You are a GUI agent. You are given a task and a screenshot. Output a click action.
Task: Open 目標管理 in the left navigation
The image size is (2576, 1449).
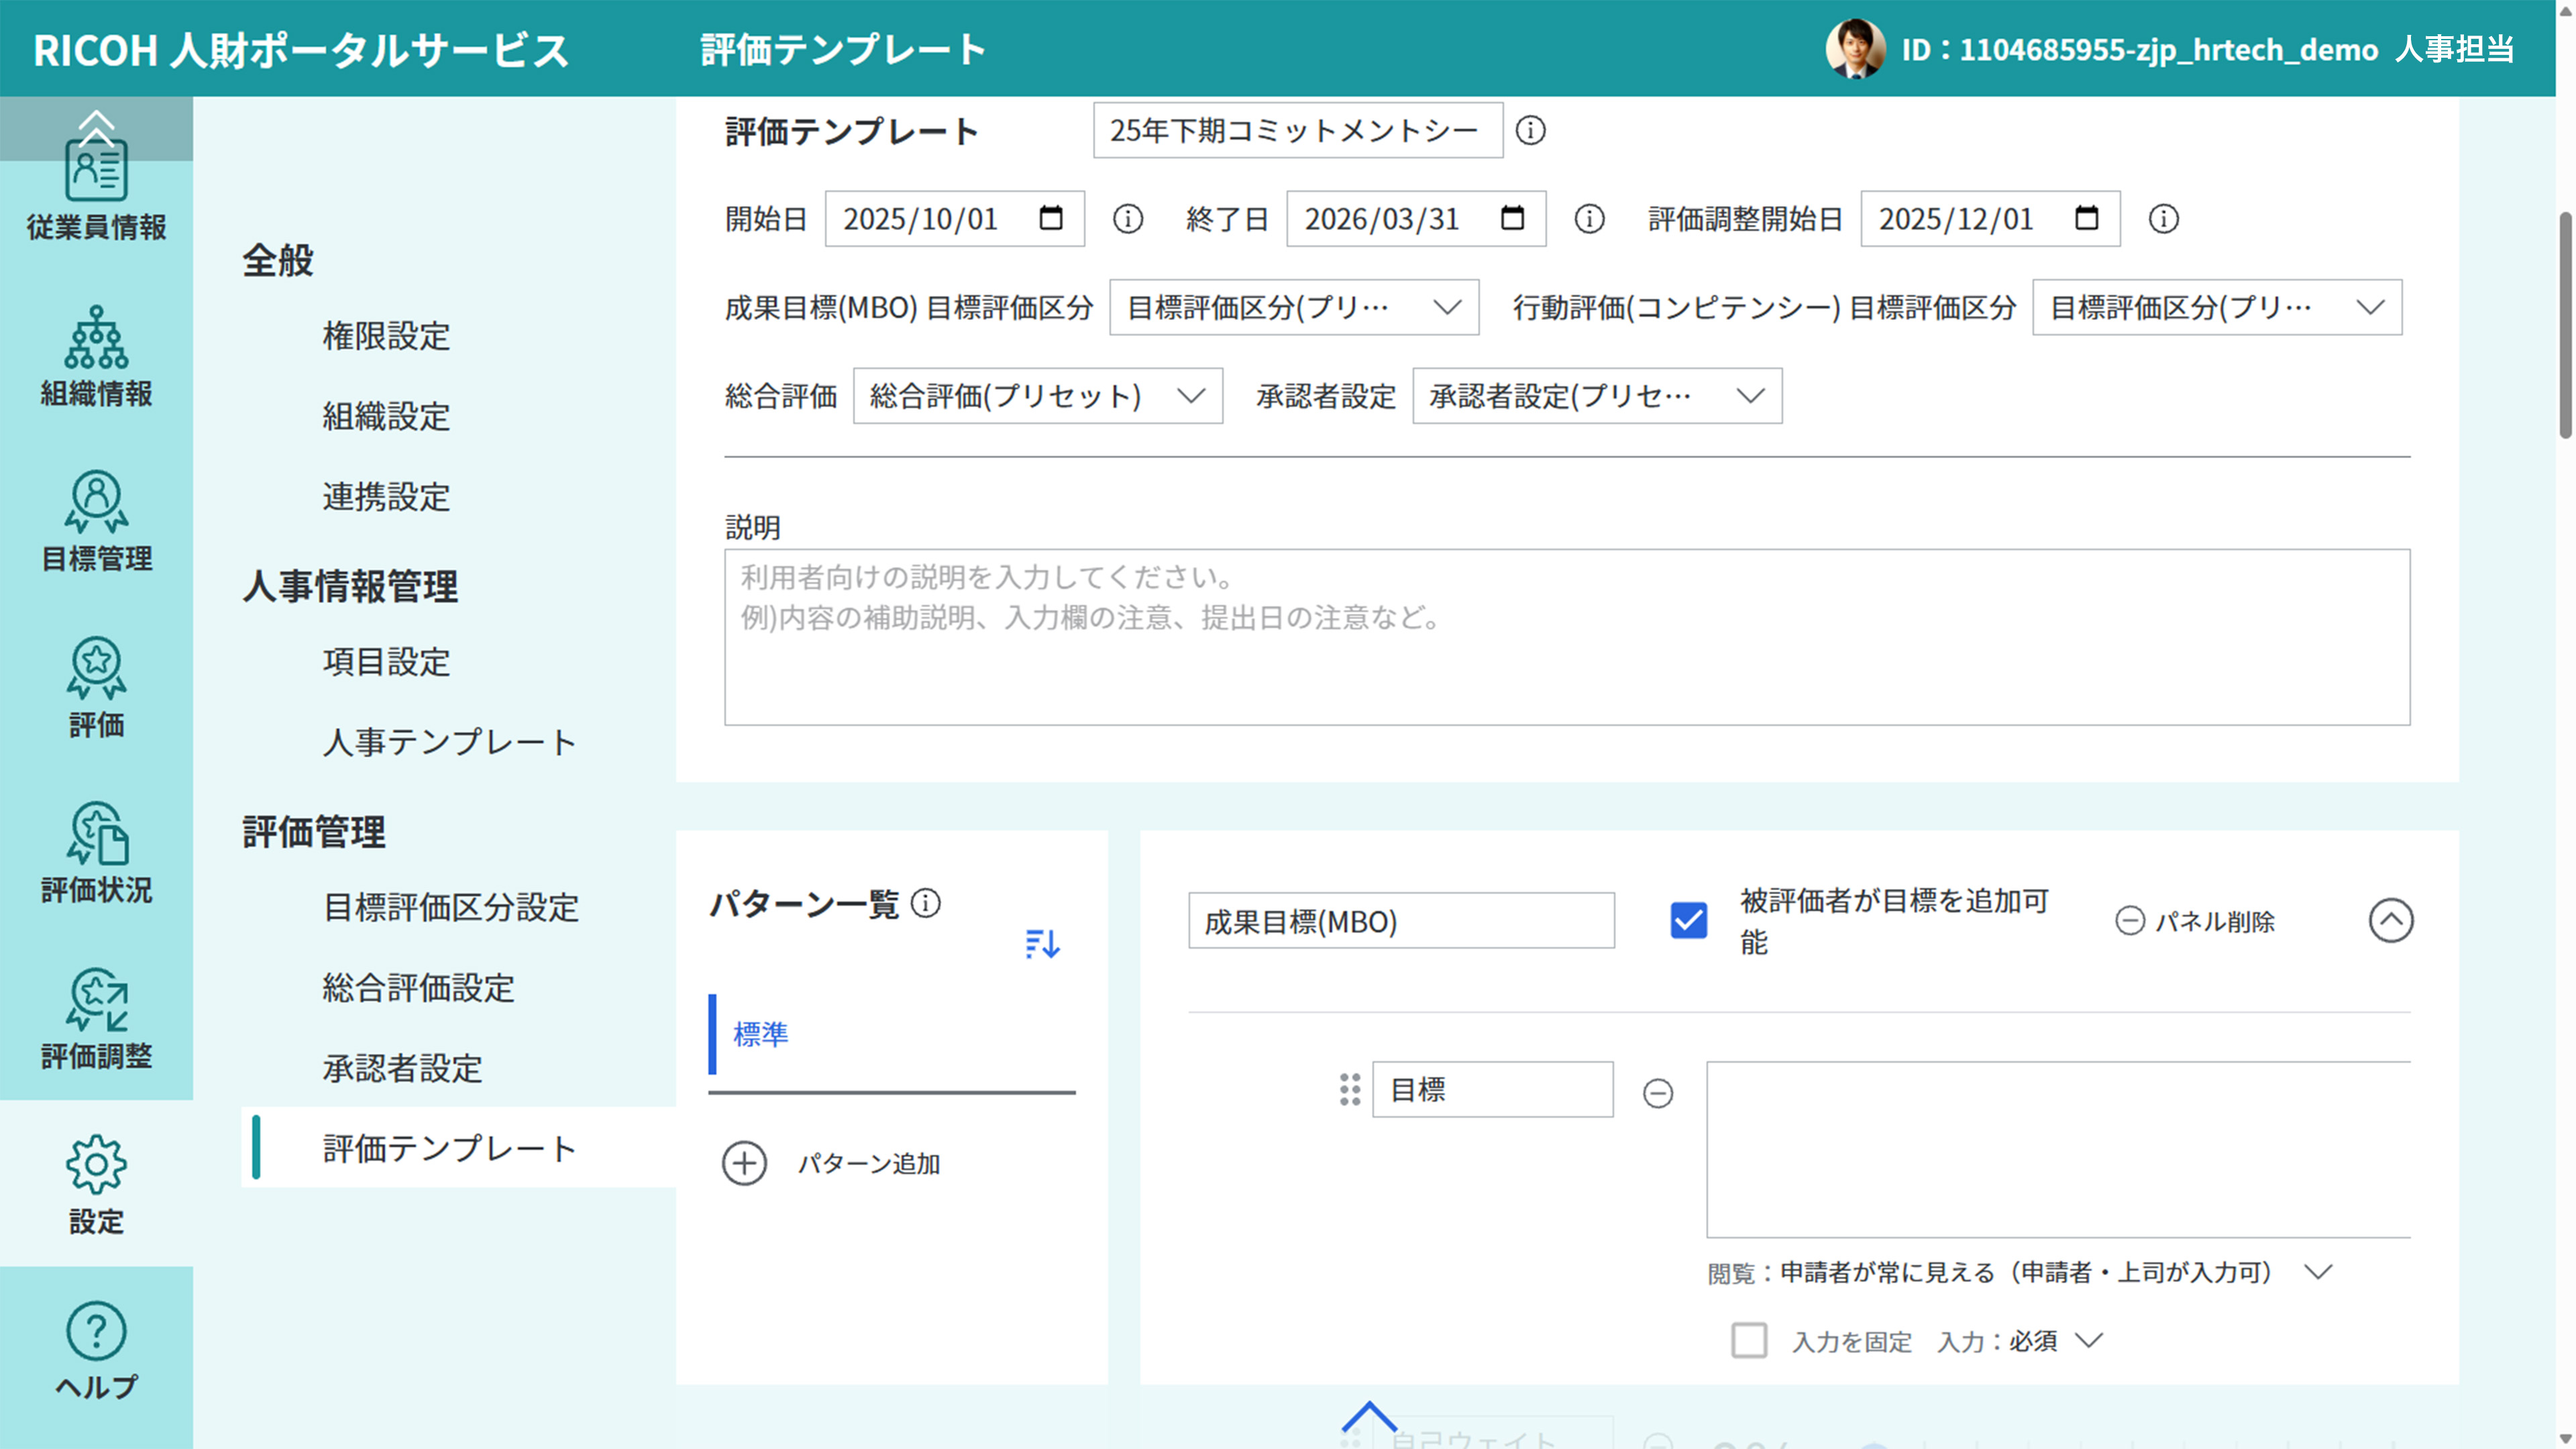tap(96, 520)
